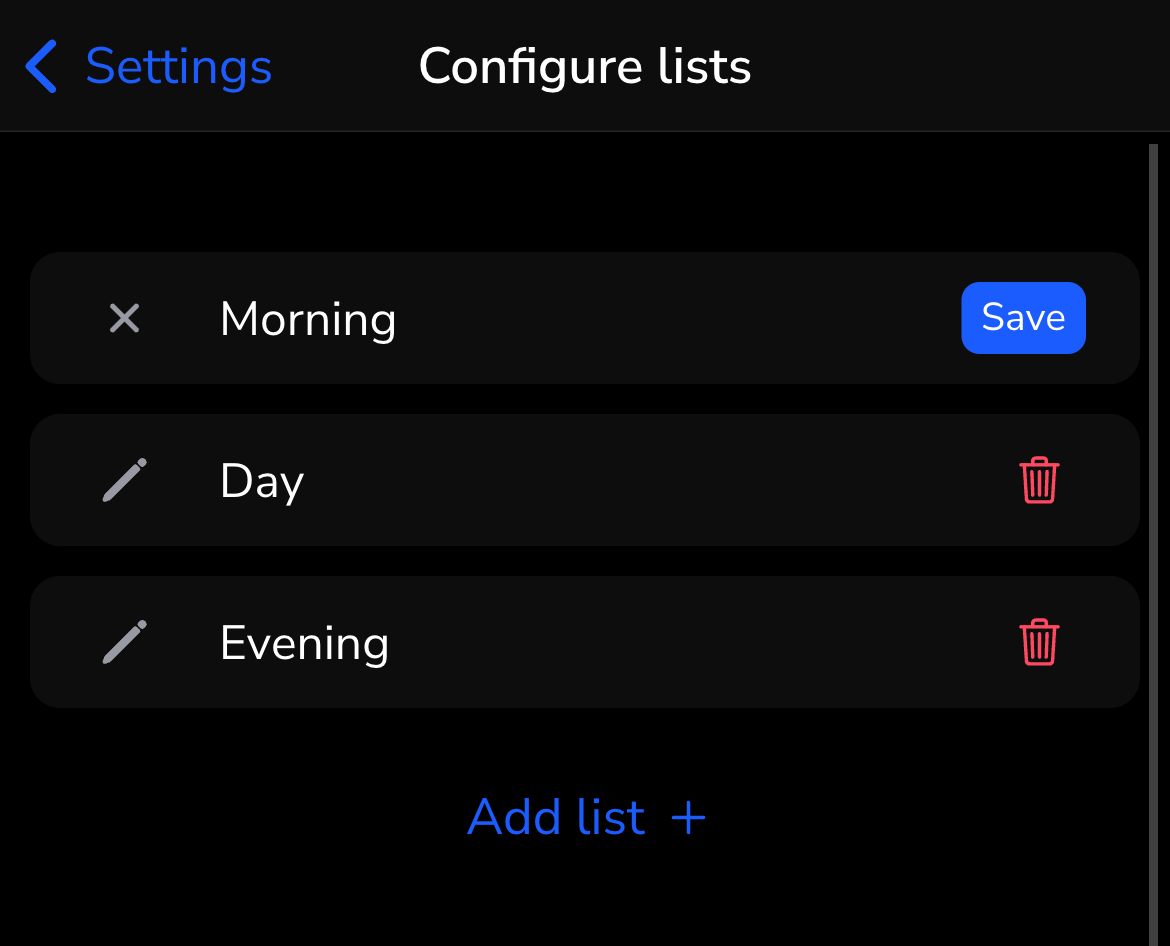This screenshot has width=1170, height=946.
Task: Click the plus icon next to Add list
Action: tap(688, 817)
